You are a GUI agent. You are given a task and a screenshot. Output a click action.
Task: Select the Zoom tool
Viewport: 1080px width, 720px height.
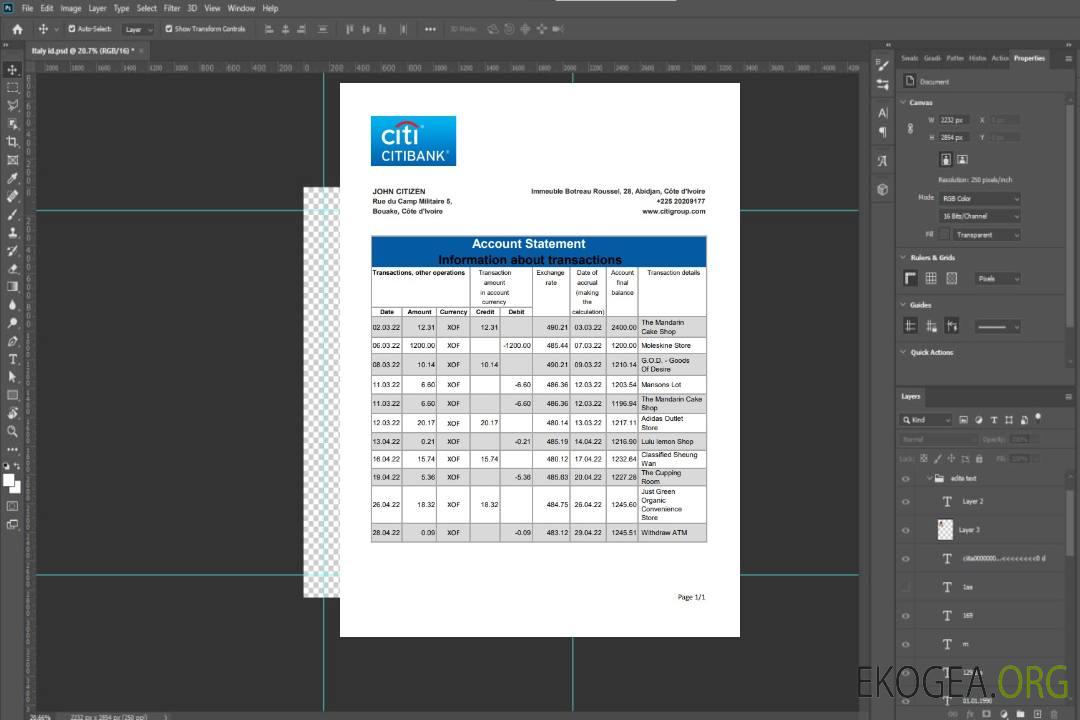click(12, 431)
